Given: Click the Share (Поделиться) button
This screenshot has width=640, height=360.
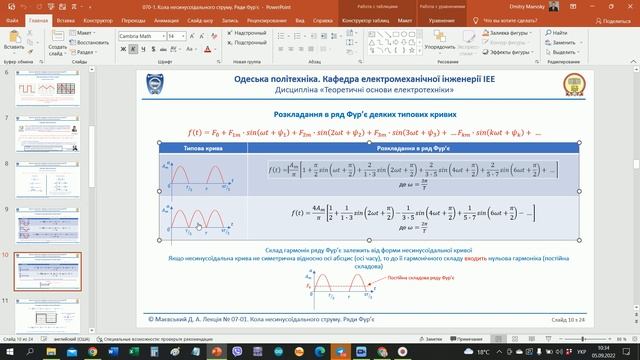Looking at the screenshot, I should click(x=613, y=21).
